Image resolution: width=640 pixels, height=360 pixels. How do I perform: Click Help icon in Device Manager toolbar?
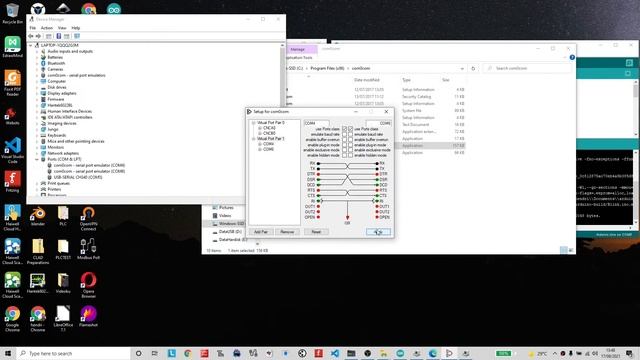(58, 36)
